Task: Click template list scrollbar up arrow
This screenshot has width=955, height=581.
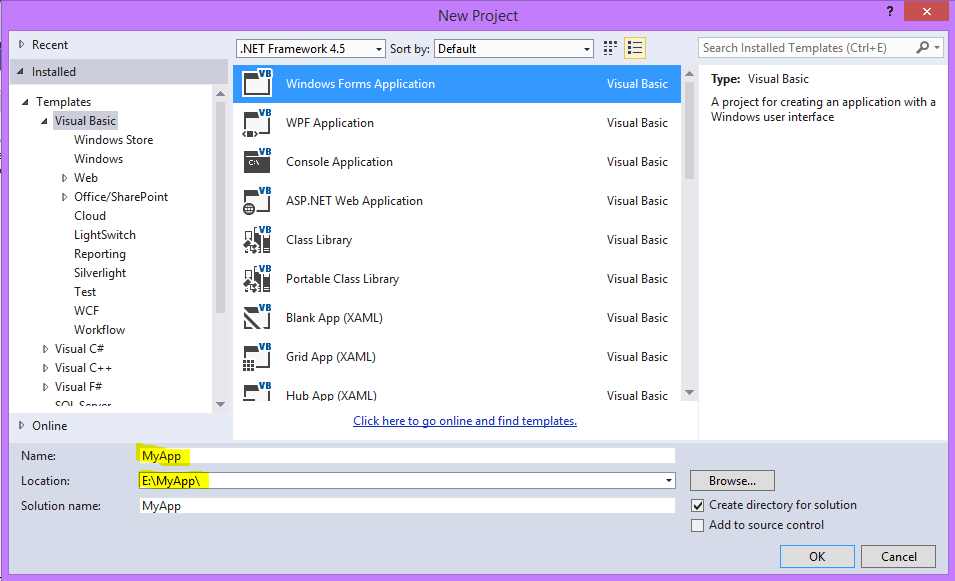Action: click(689, 74)
